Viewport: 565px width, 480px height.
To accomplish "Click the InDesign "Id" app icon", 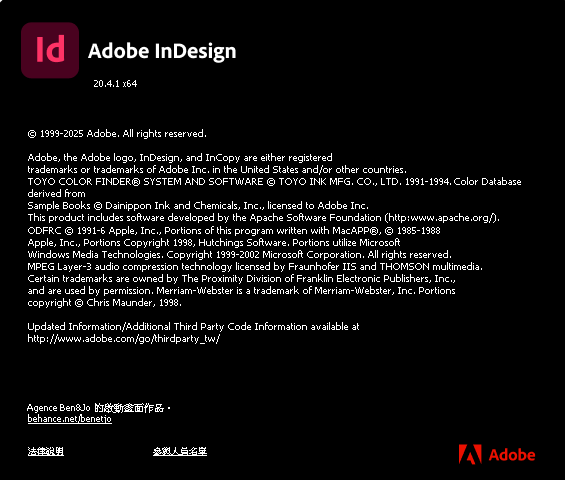I will (50, 50).
